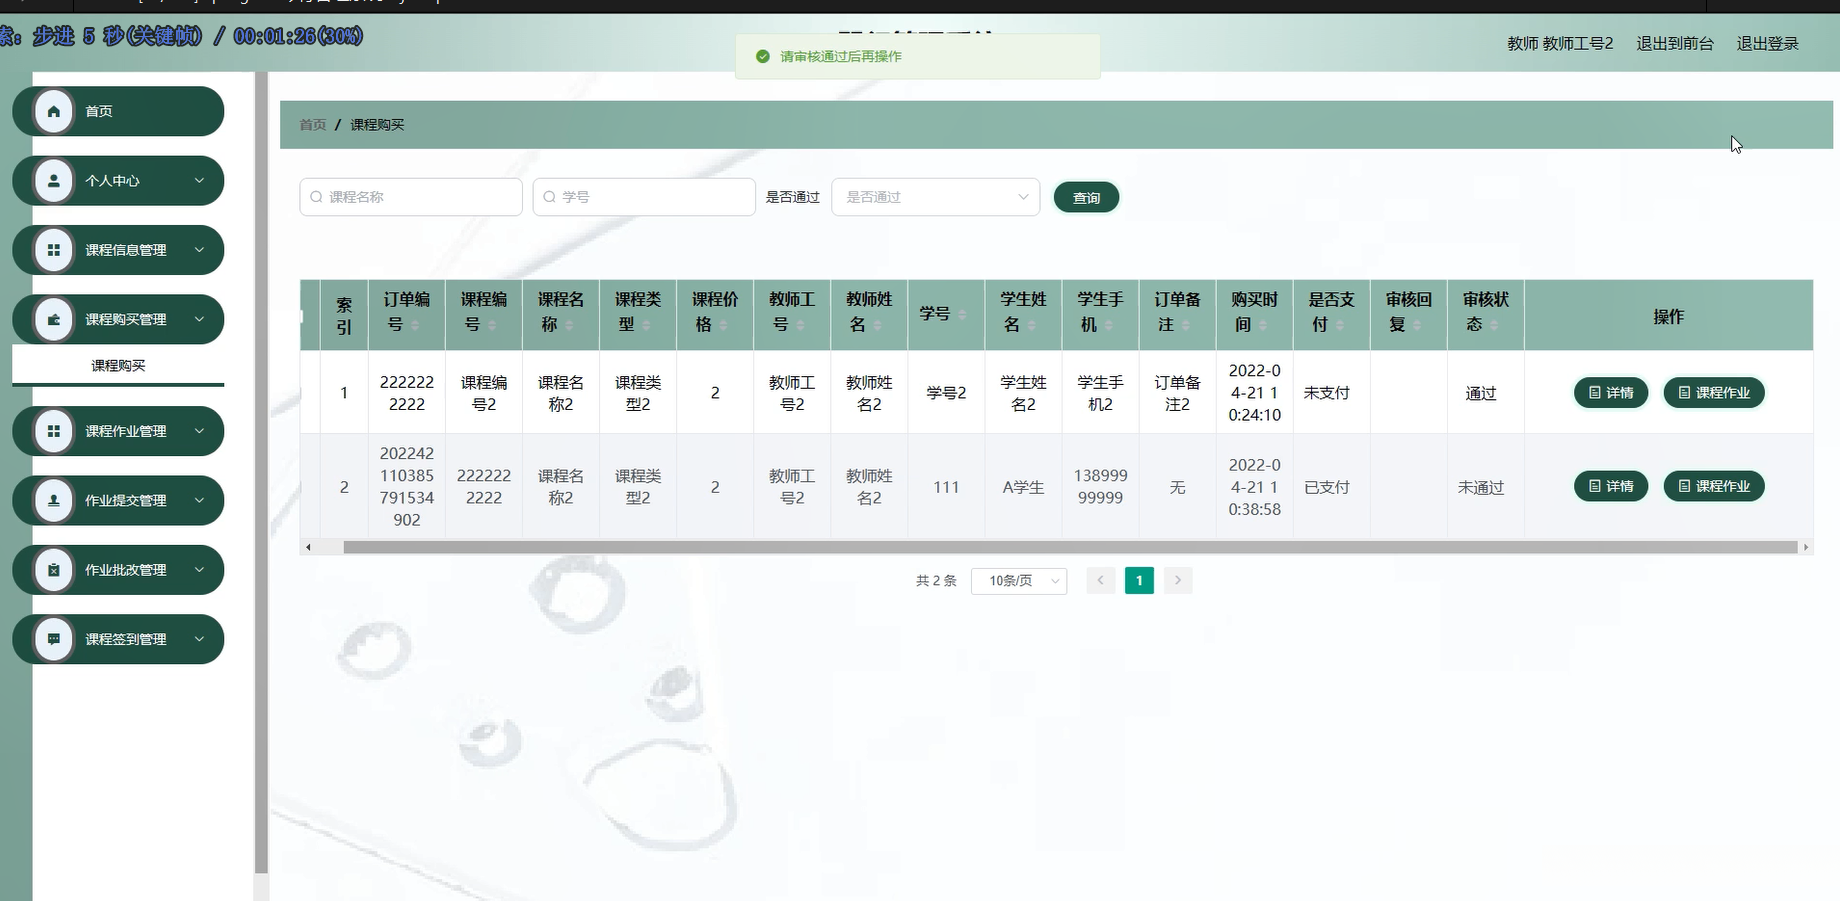This screenshot has height=901, width=1840.
Task: Select the 课程购买 submenu item
Action: tap(118, 366)
